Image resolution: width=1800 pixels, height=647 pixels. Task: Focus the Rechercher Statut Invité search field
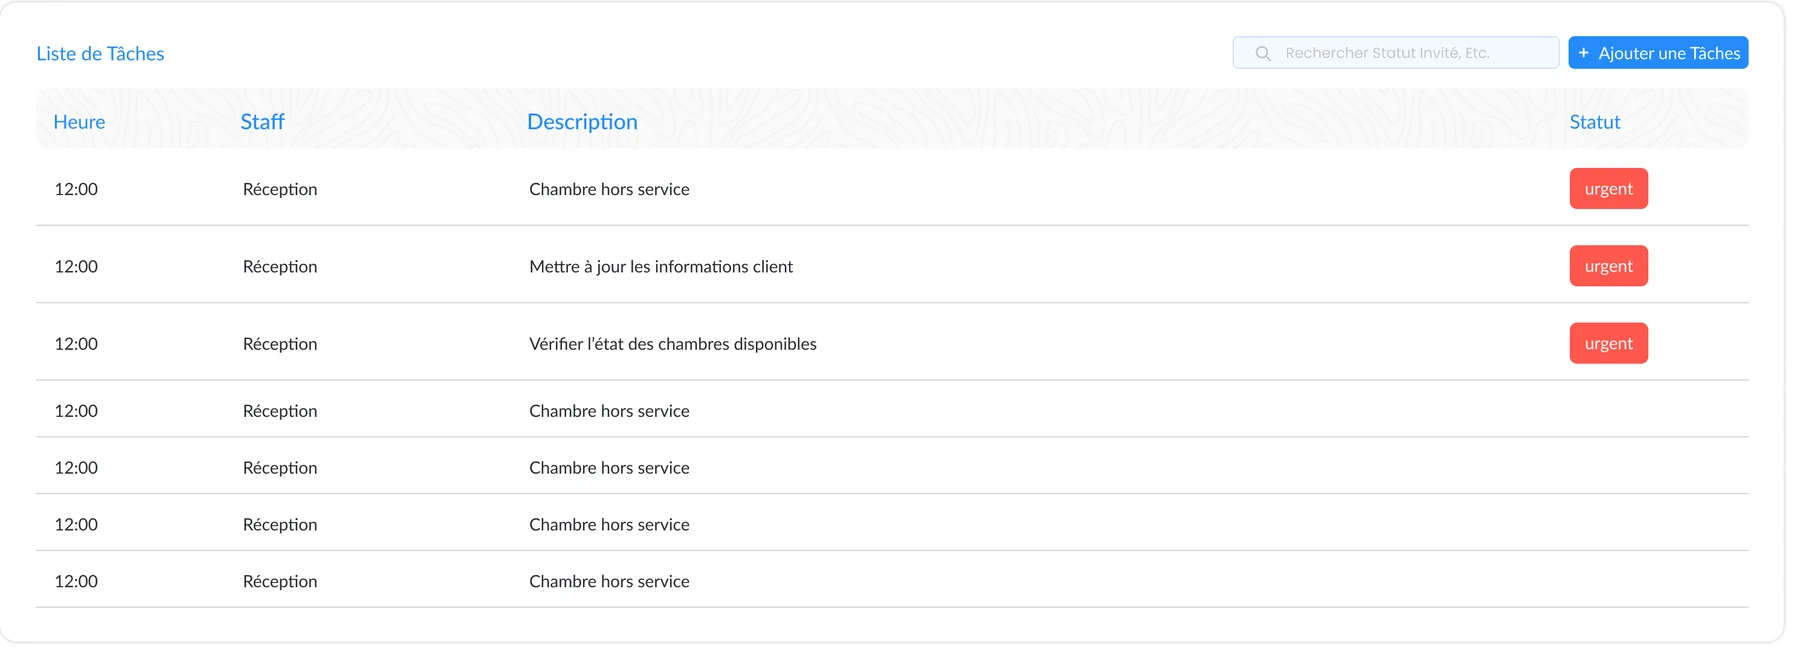pyautogui.click(x=1396, y=53)
